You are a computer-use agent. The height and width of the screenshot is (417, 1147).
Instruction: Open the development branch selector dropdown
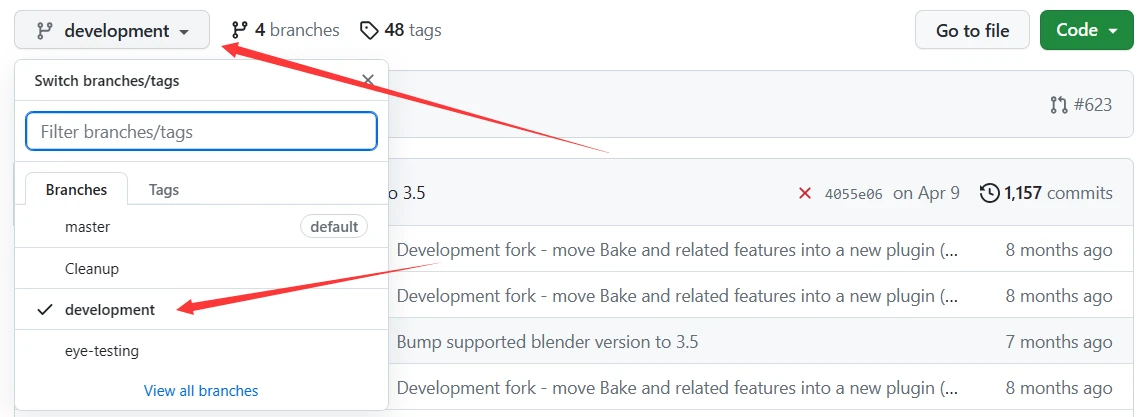coord(112,30)
